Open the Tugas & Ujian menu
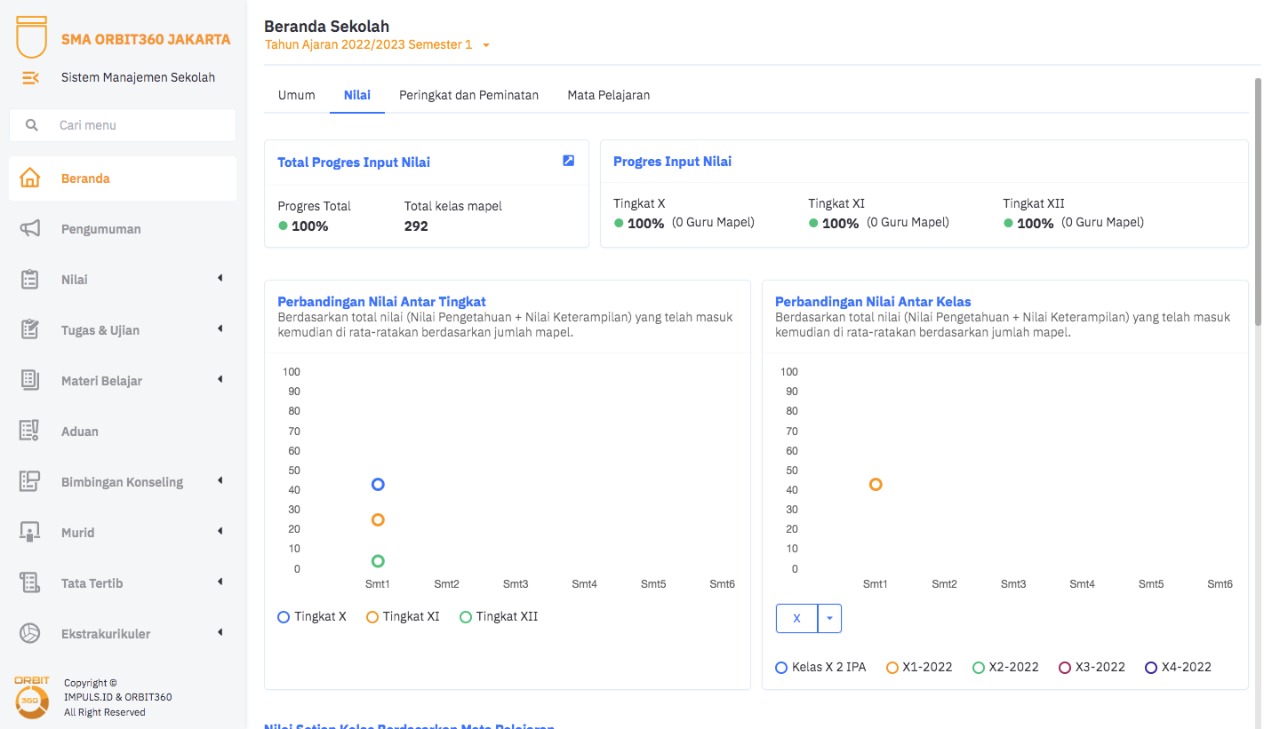1280x729 pixels. tap(100, 331)
